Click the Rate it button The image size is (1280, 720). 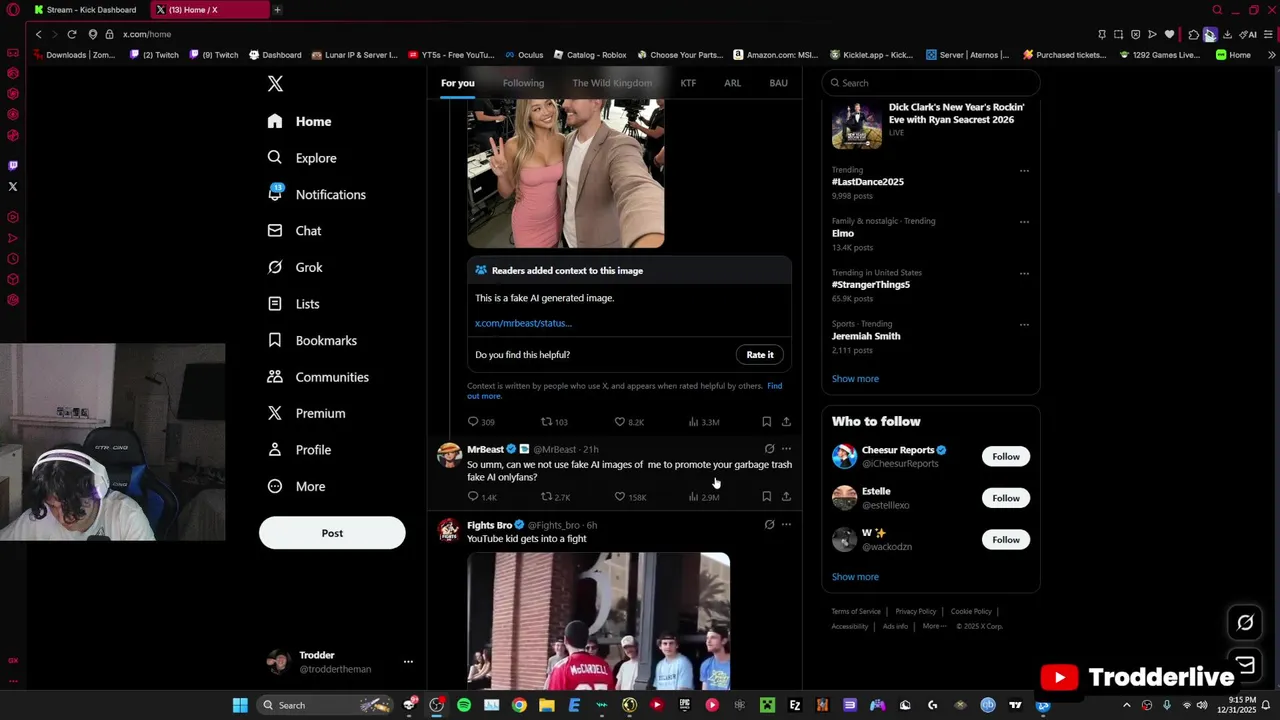[760, 355]
